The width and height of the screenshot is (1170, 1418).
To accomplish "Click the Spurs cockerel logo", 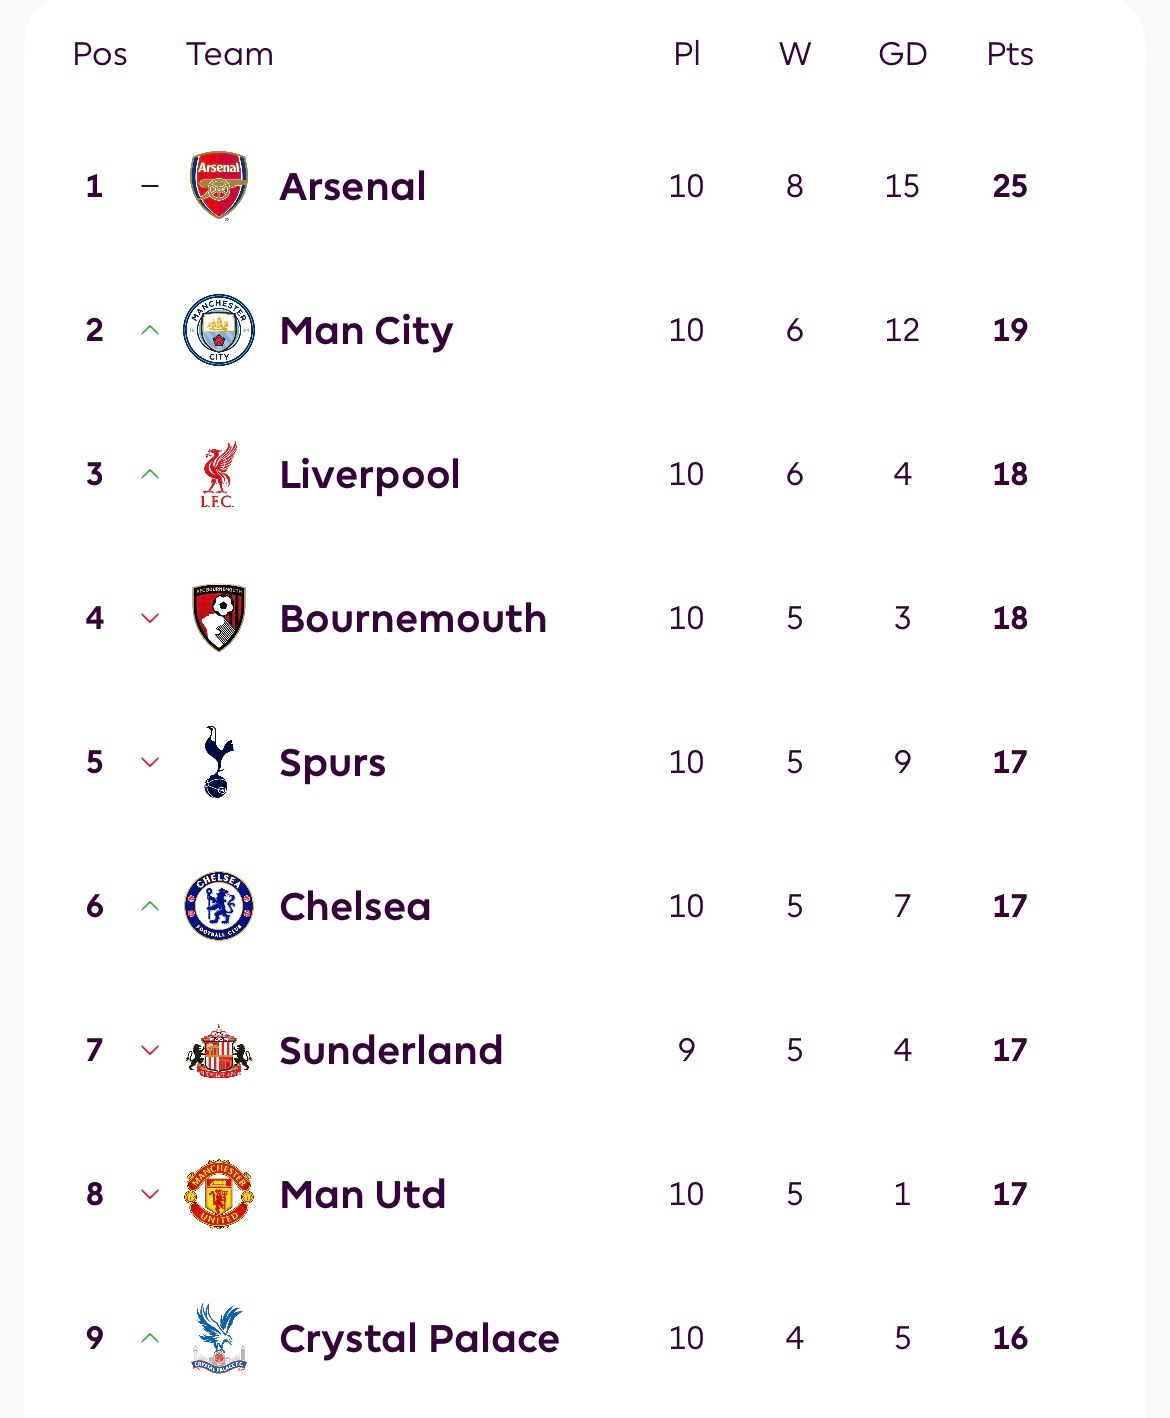I will pos(219,762).
